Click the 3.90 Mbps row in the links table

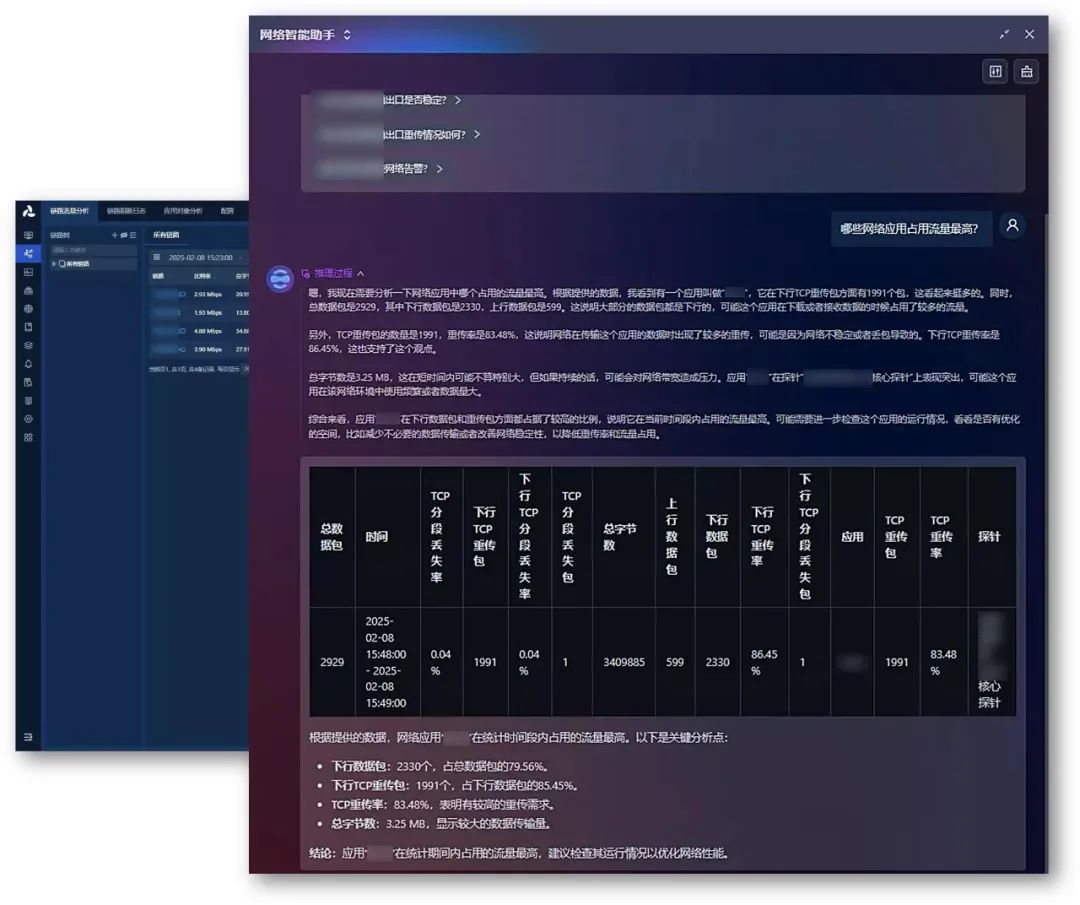pos(198,350)
